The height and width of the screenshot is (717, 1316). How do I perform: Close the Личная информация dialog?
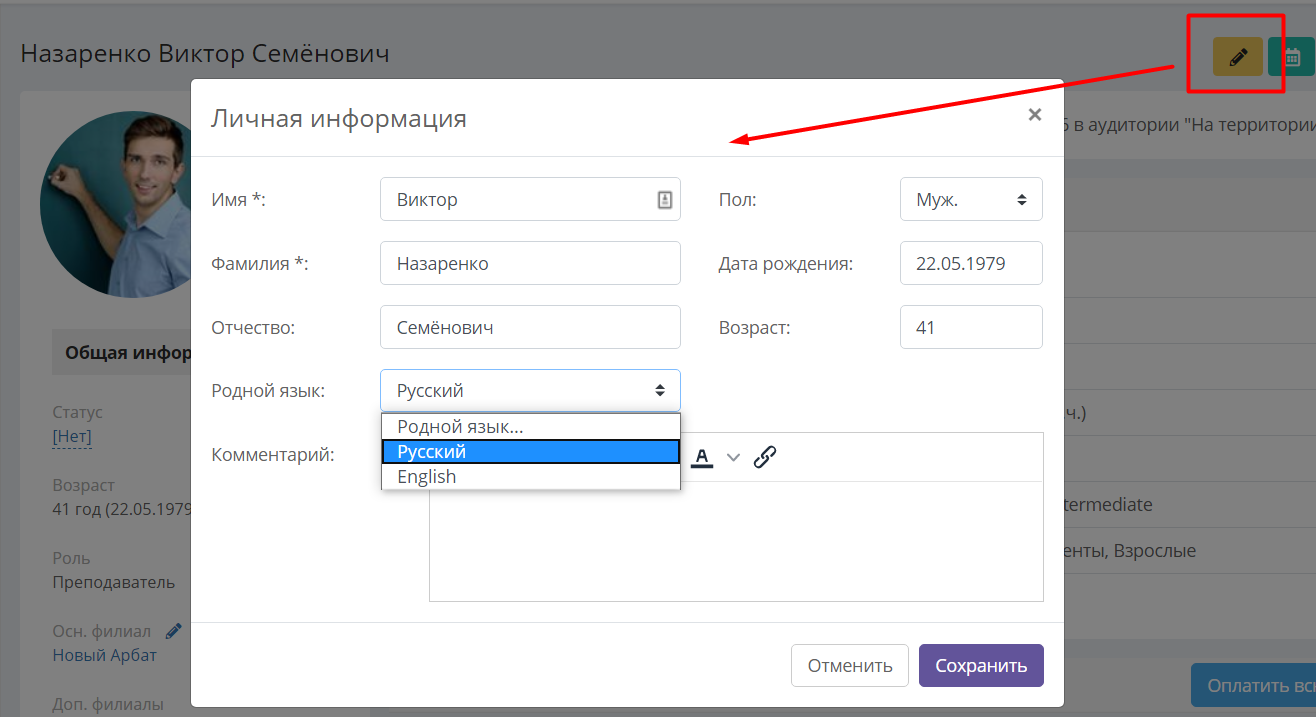coord(1035,115)
